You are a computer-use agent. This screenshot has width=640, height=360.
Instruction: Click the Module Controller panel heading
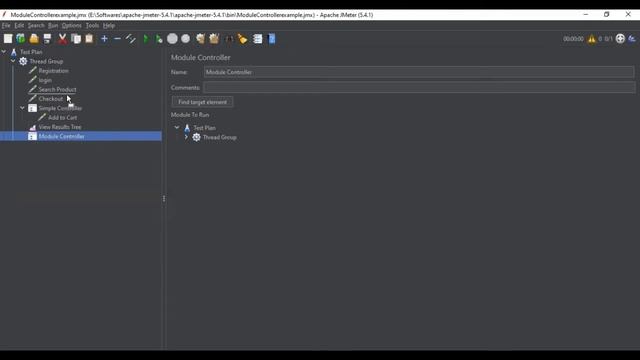tap(200, 58)
